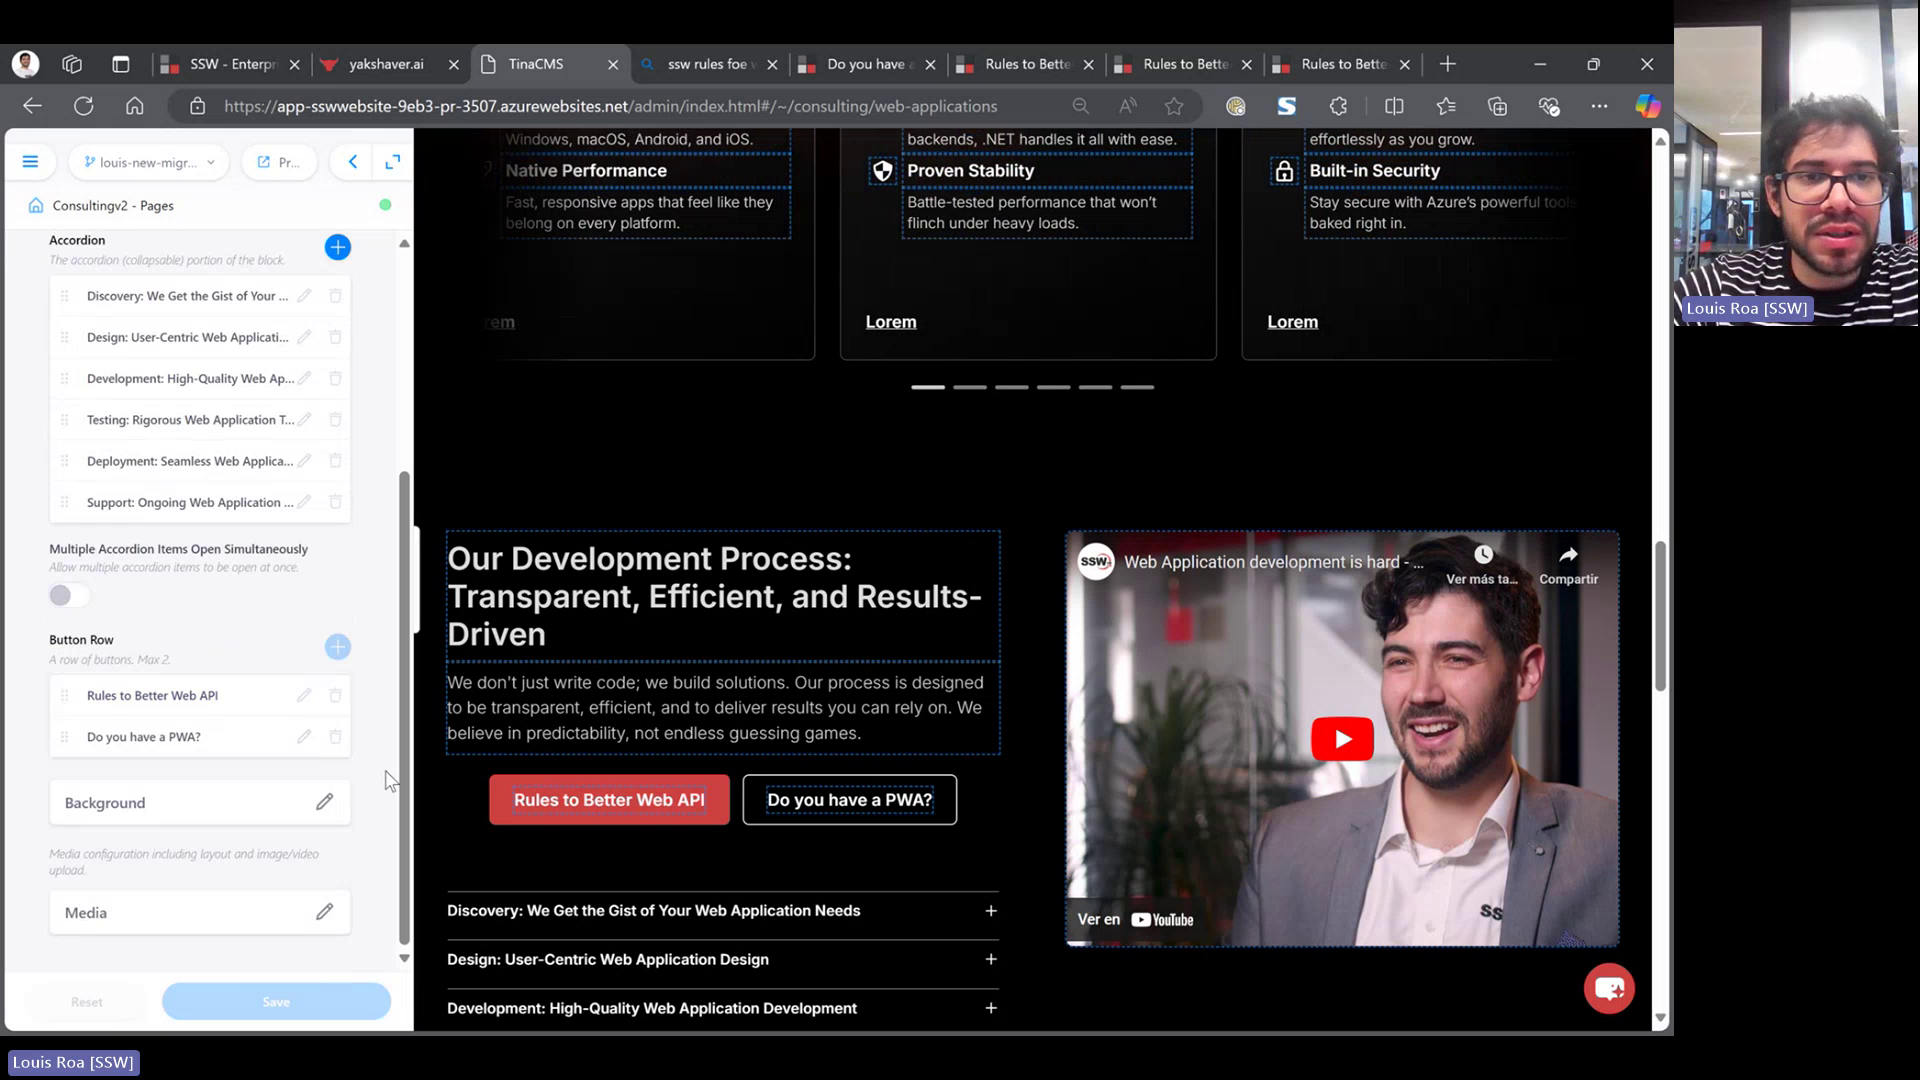Switch to Do you have browser tab
The height and width of the screenshot is (1080, 1920).
(x=866, y=64)
